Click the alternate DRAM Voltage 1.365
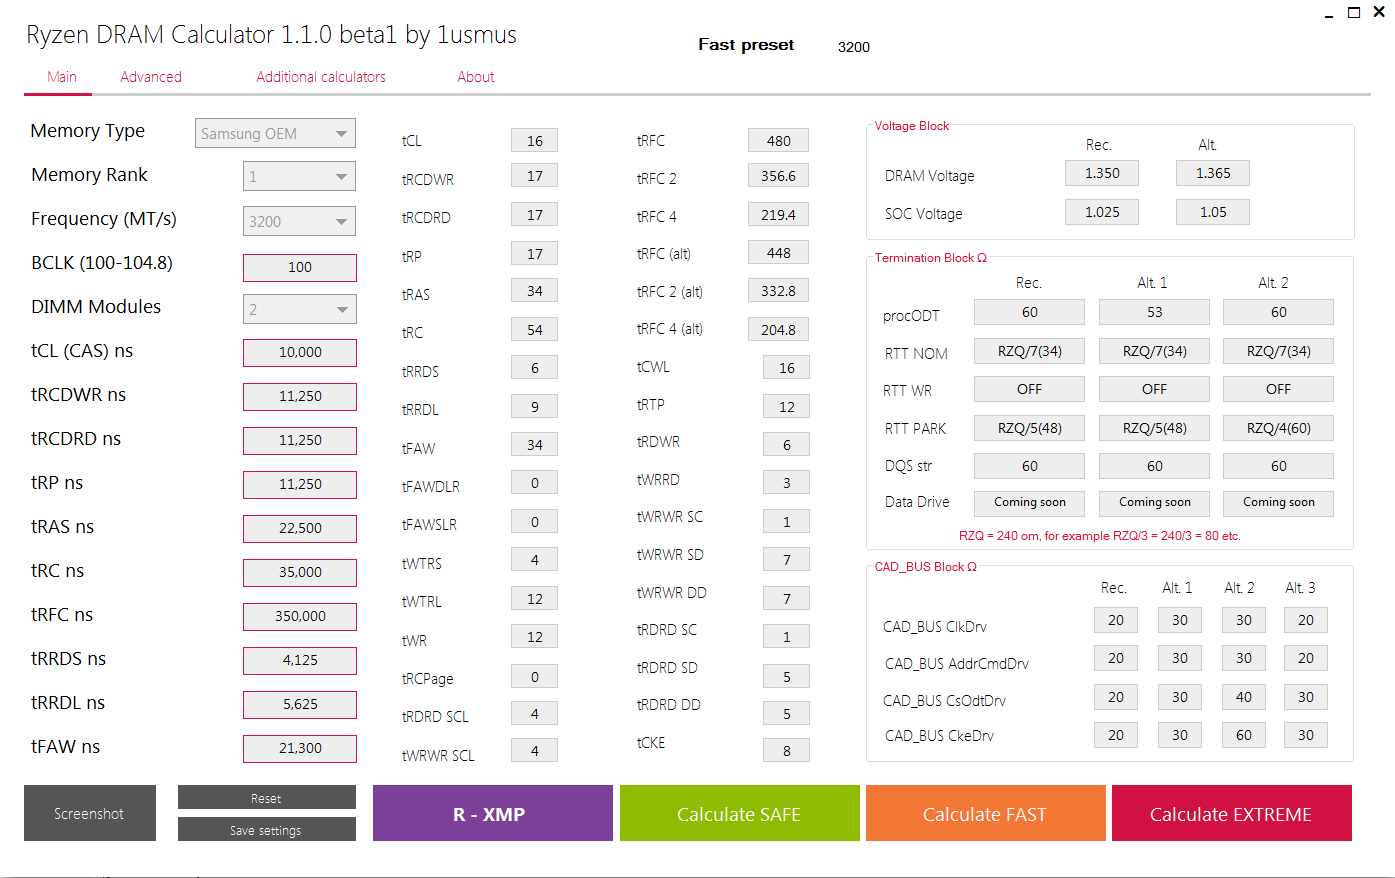This screenshot has width=1395, height=878. (x=1213, y=173)
